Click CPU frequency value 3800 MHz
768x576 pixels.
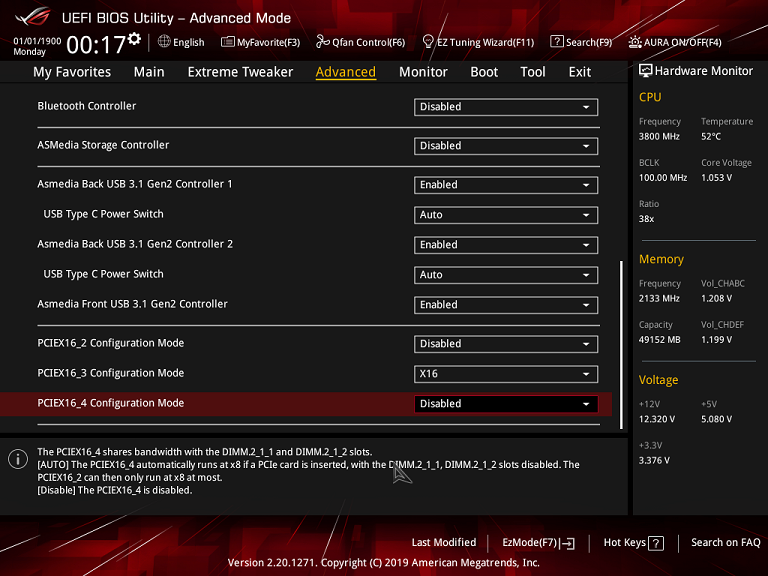(659, 137)
